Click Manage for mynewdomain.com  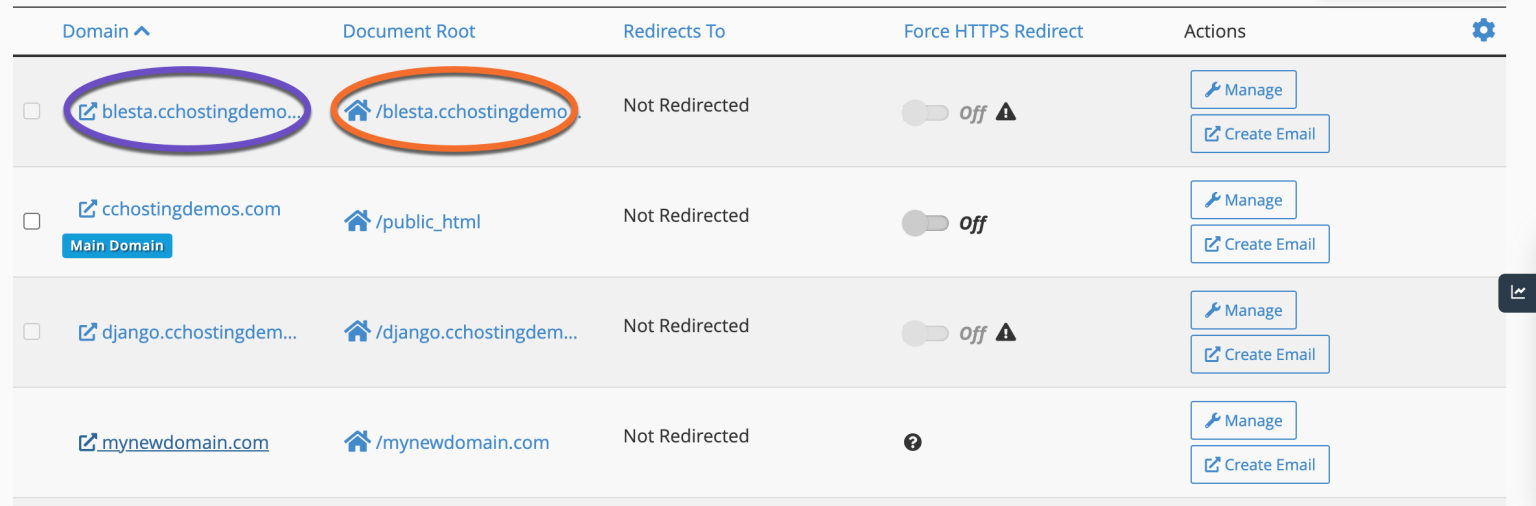coord(1243,420)
